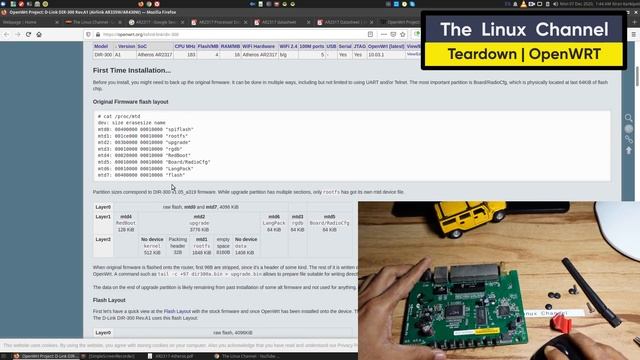Screen dimensions: 640x360
Task: Click the cat /proc/mtd code line
Action: coord(119,116)
